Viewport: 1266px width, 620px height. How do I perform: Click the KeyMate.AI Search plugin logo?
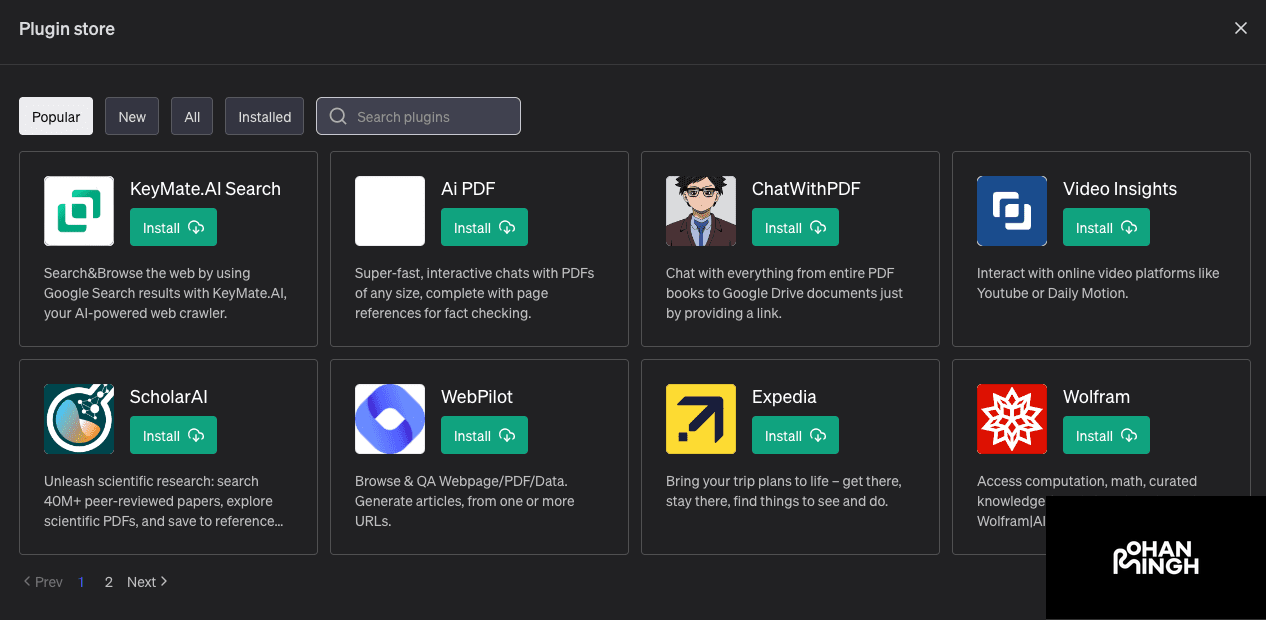click(78, 211)
